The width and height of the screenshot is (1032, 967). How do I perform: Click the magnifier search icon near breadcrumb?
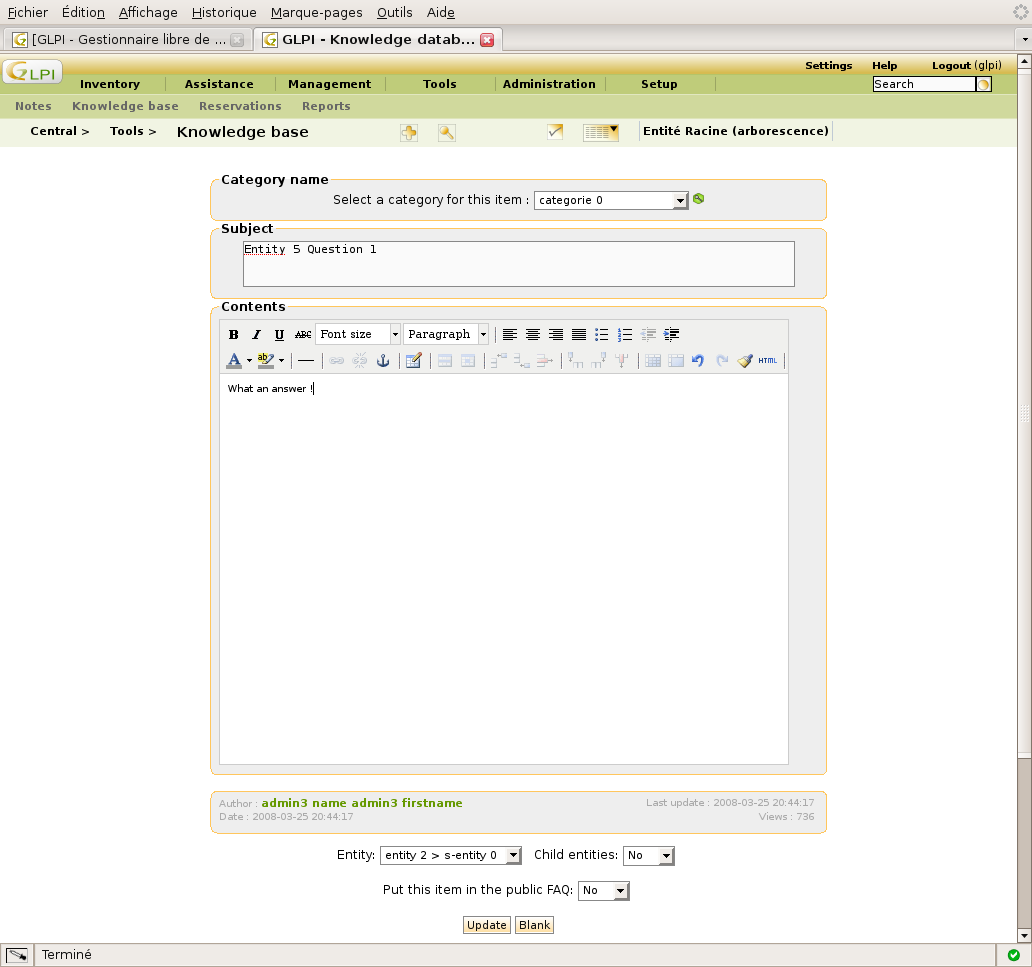tap(447, 132)
